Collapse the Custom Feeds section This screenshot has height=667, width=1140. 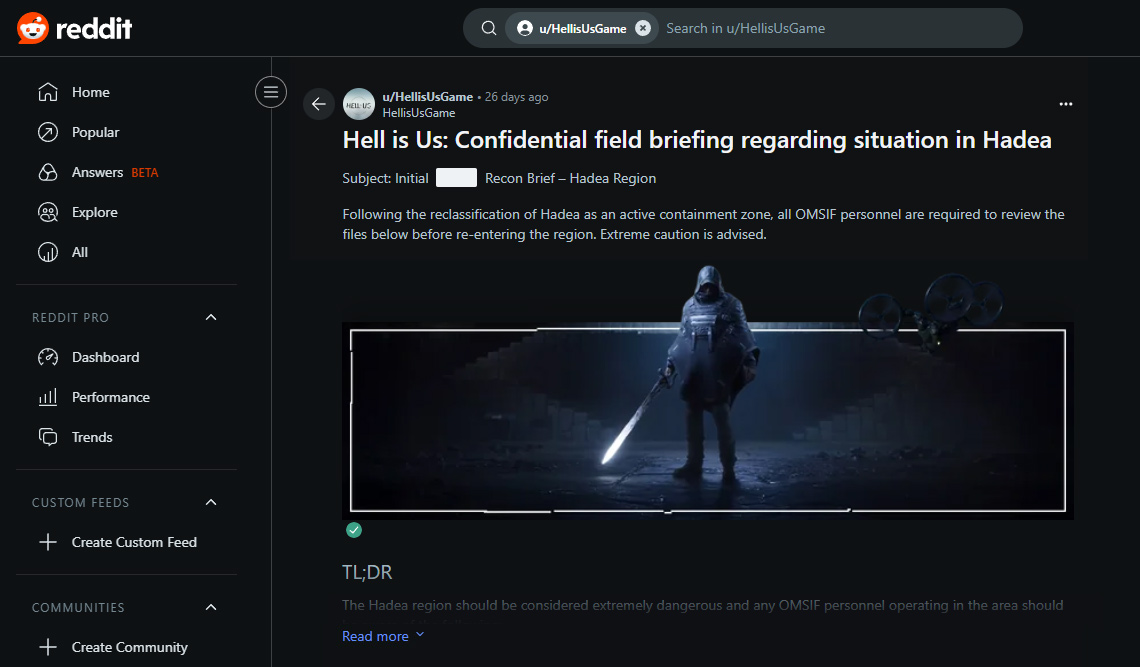[211, 503]
